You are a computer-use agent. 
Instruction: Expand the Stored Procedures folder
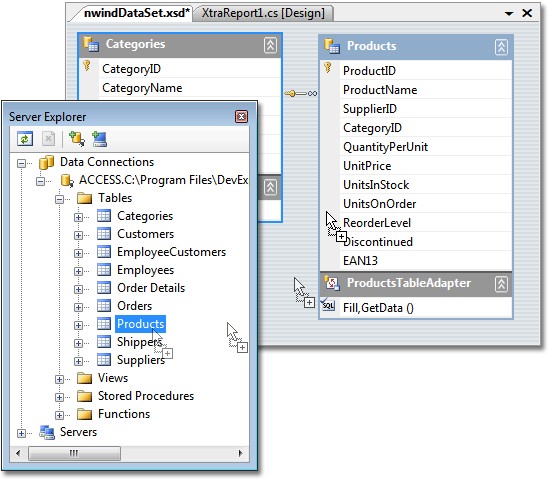click(x=59, y=397)
